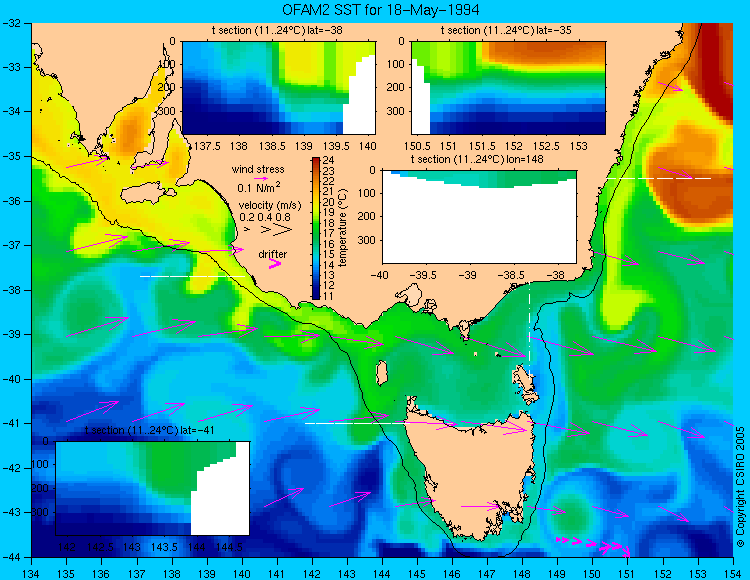Viewport: 750px width, 580px height.
Task: Click the "t section (11..24°C) lon=148" heading
Action: click(477, 159)
